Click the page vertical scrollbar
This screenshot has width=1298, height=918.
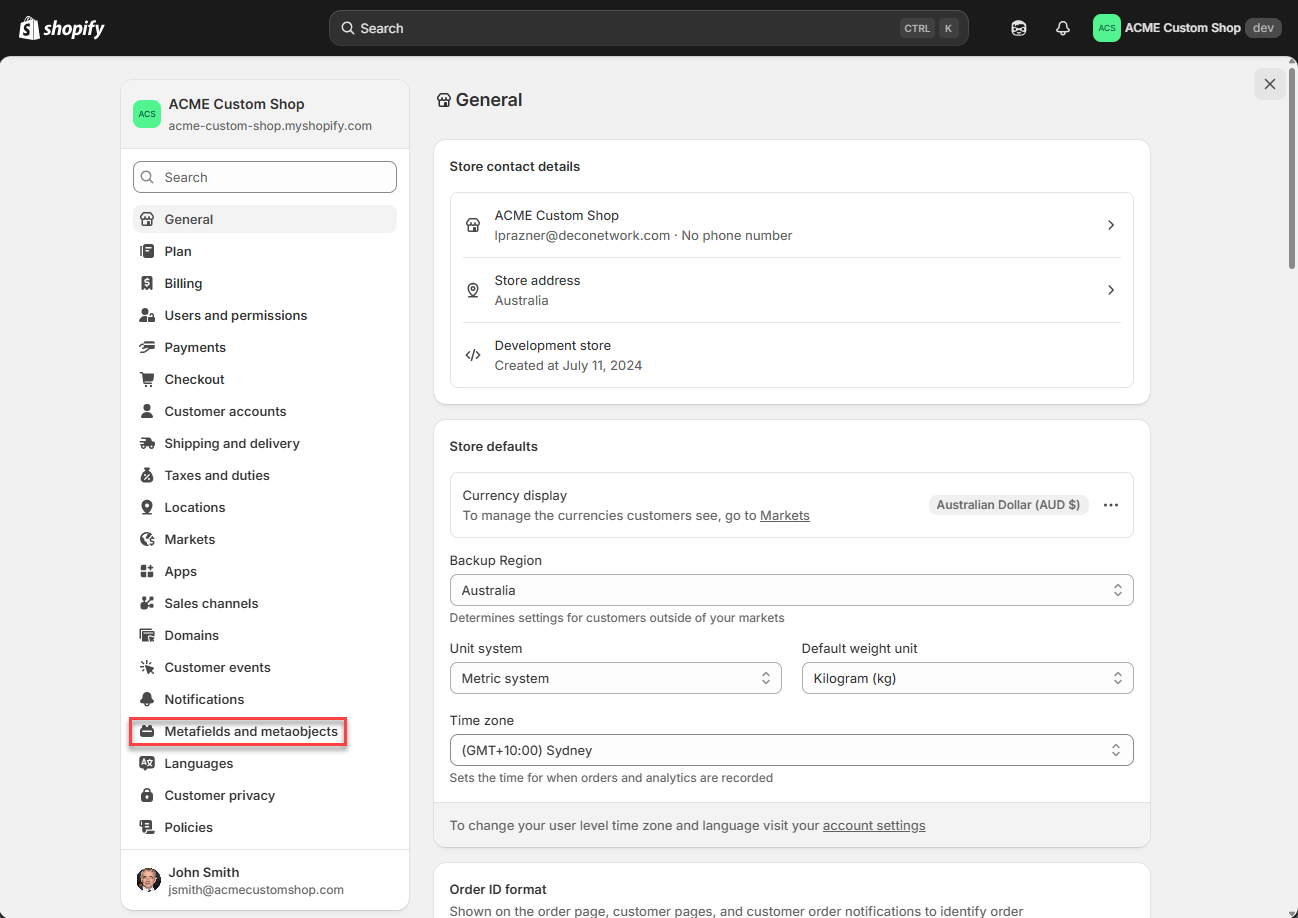point(1292,170)
